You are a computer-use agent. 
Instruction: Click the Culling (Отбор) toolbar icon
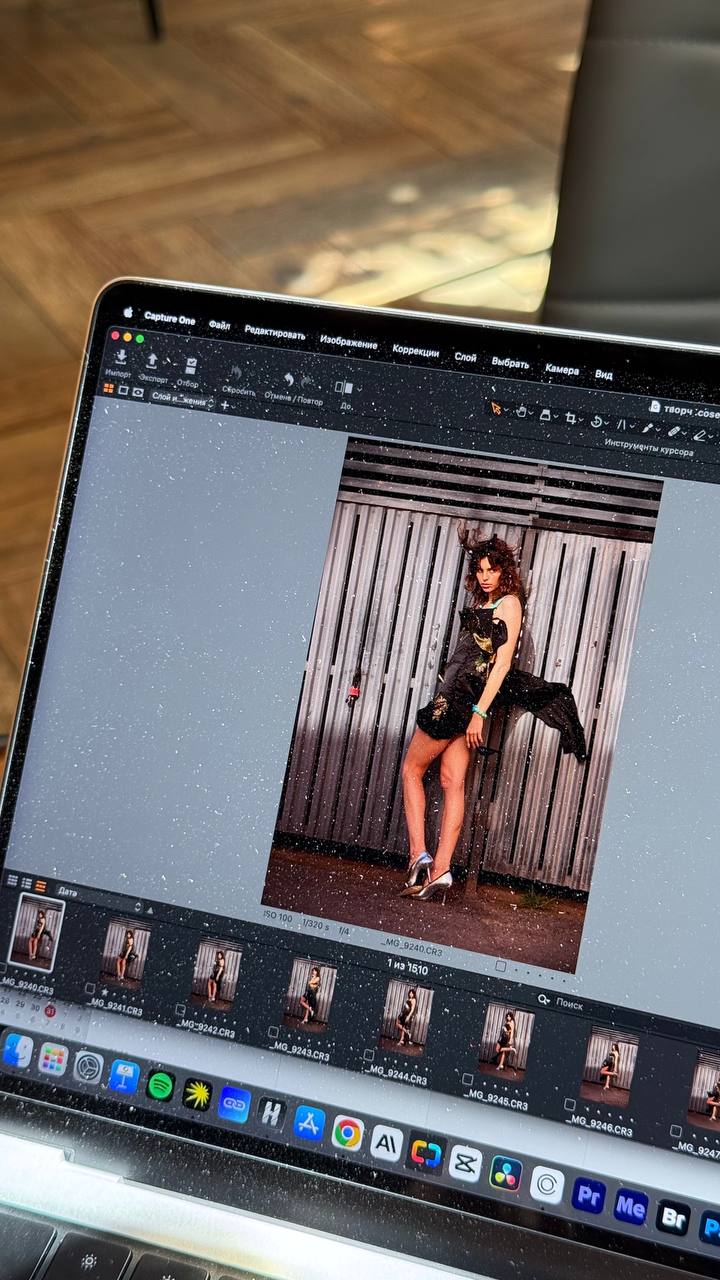coord(190,366)
